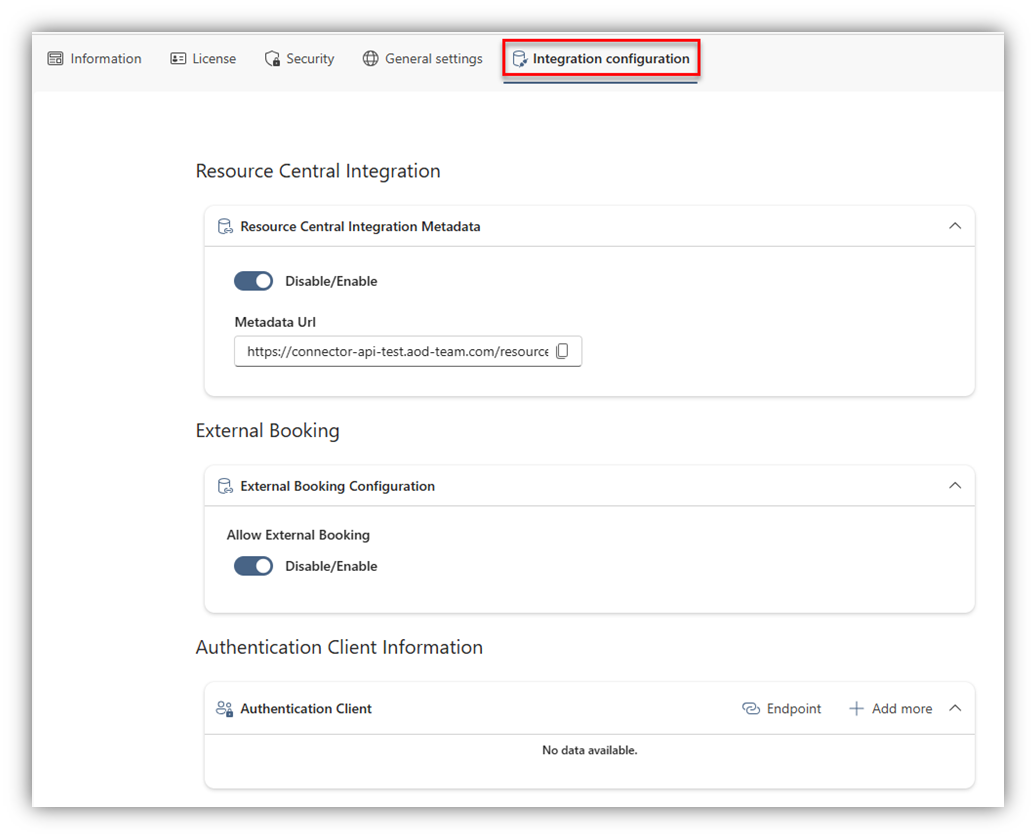Click Add more authentication client

[891, 709]
